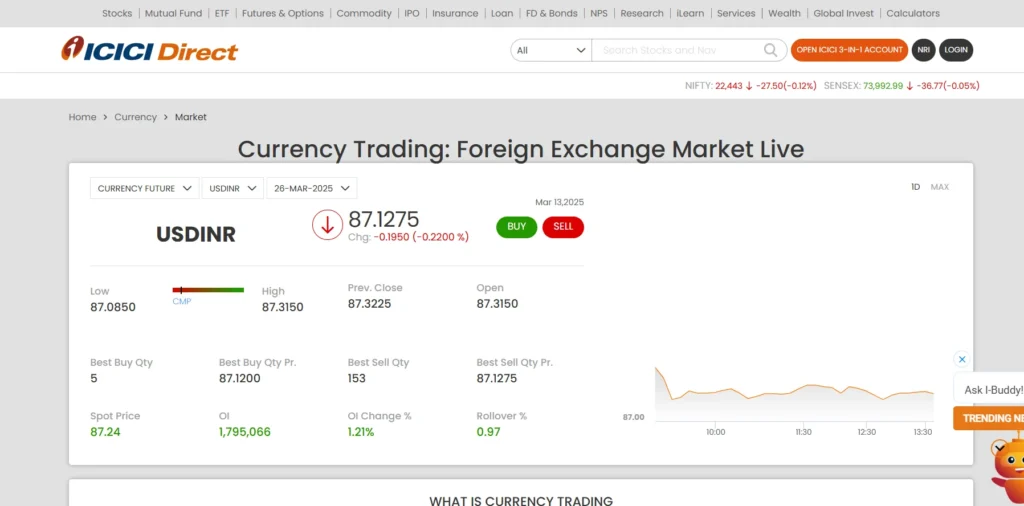This screenshot has width=1024, height=506.
Task: Click the USDINR intraday price chart
Action: 794,394
